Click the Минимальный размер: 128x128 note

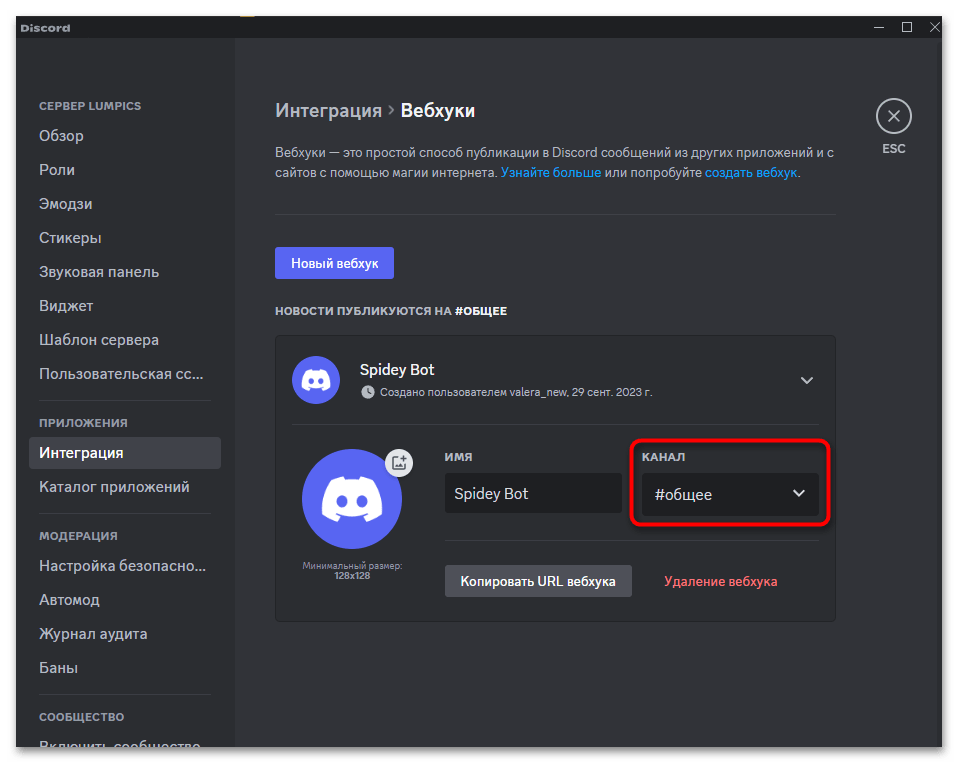(x=352, y=571)
